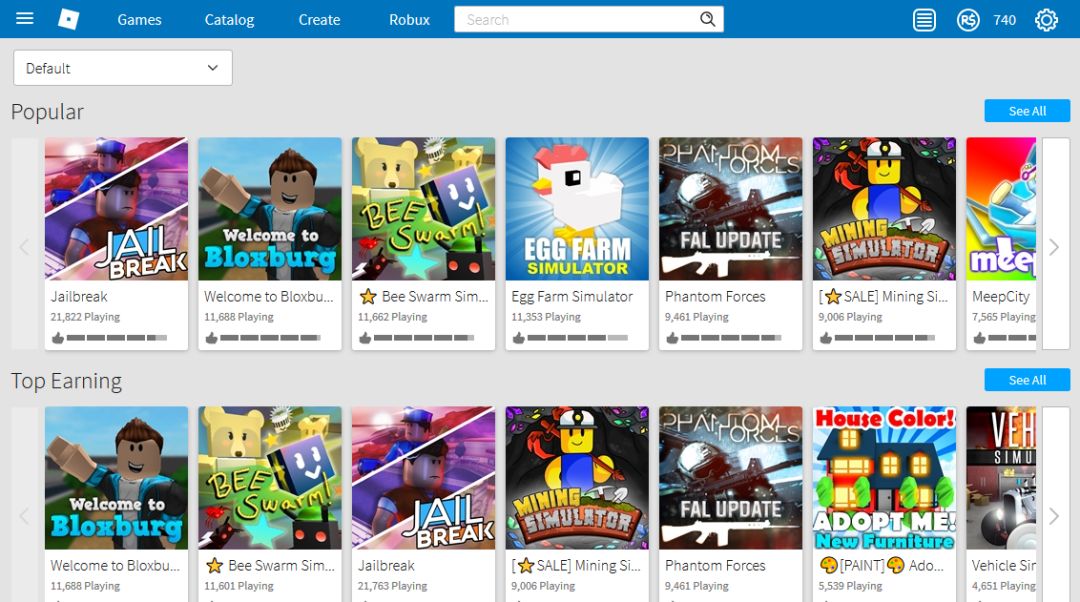Click the Vehicle Sim title link
The height and width of the screenshot is (602, 1080).
tap(1004, 565)
